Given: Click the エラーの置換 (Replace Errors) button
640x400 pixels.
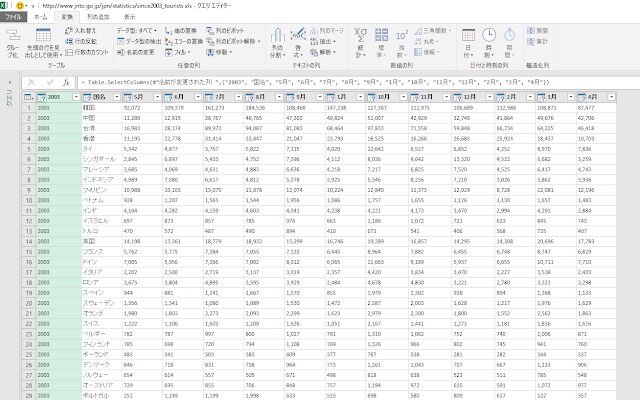Looking at the screenshot, I should pyautogui.click(x=184, y=41).
